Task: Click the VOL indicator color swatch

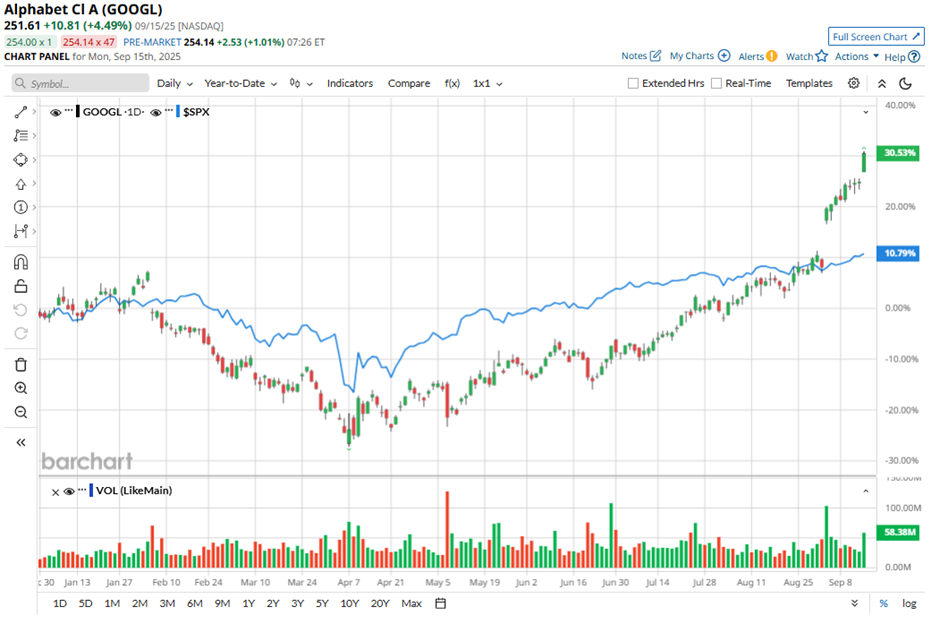Action: tap(91, 490)
